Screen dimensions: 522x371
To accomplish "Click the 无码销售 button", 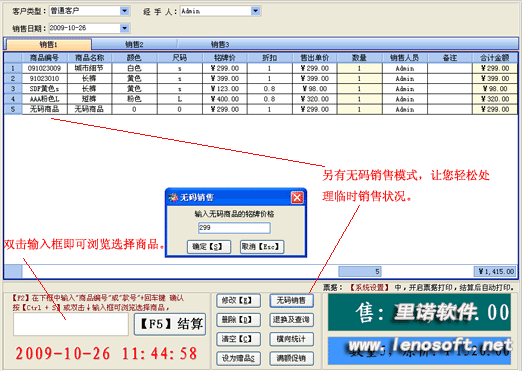I will (x=291, y=301).
